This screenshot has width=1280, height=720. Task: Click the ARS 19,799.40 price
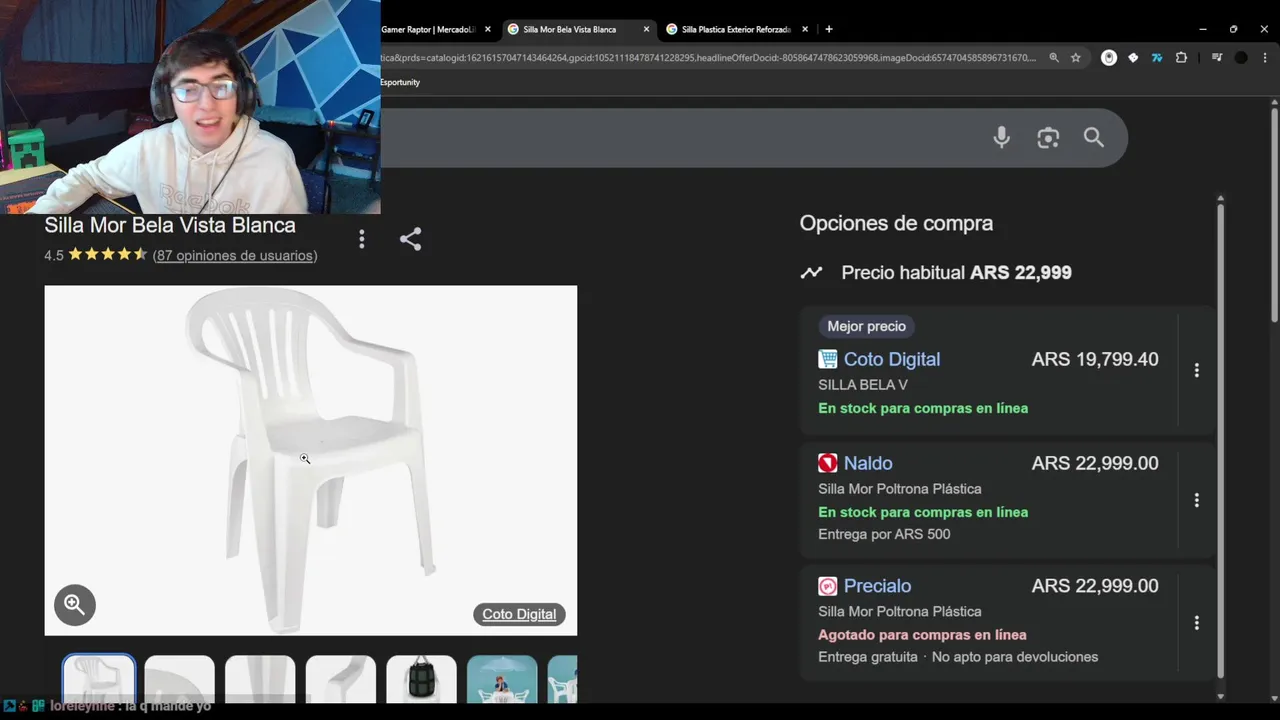(1095, 359)
